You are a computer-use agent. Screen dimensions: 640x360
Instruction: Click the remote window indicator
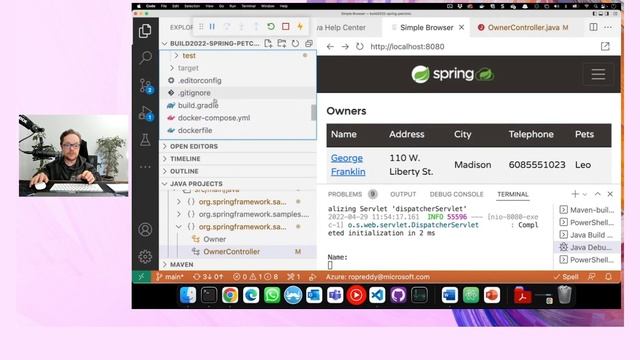pyautogui.click(x=141, y=277)
